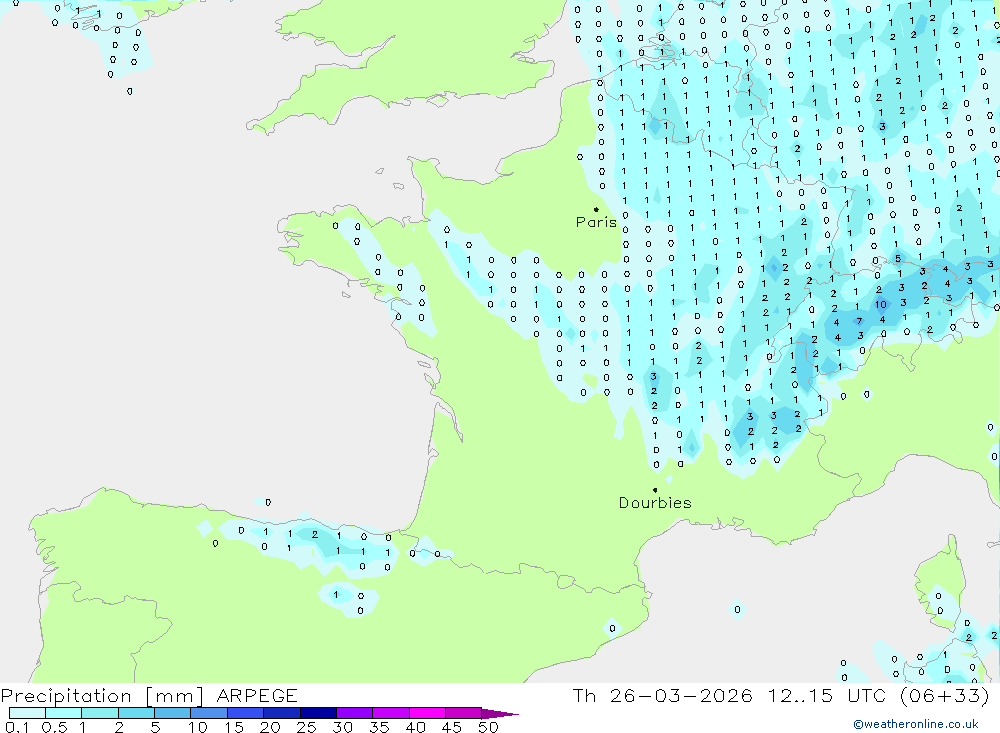
Task: Click the legend label 25
Action: click(x=306, y=727)
